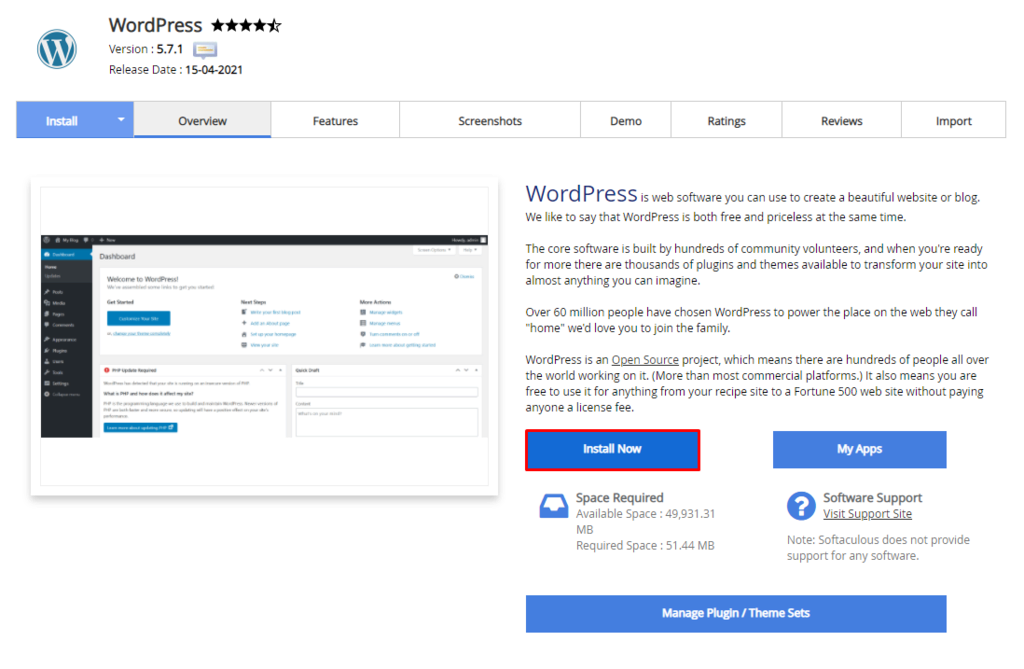Select the Import tab
This screenshot has height=669, width=1024.
(953, 119)
